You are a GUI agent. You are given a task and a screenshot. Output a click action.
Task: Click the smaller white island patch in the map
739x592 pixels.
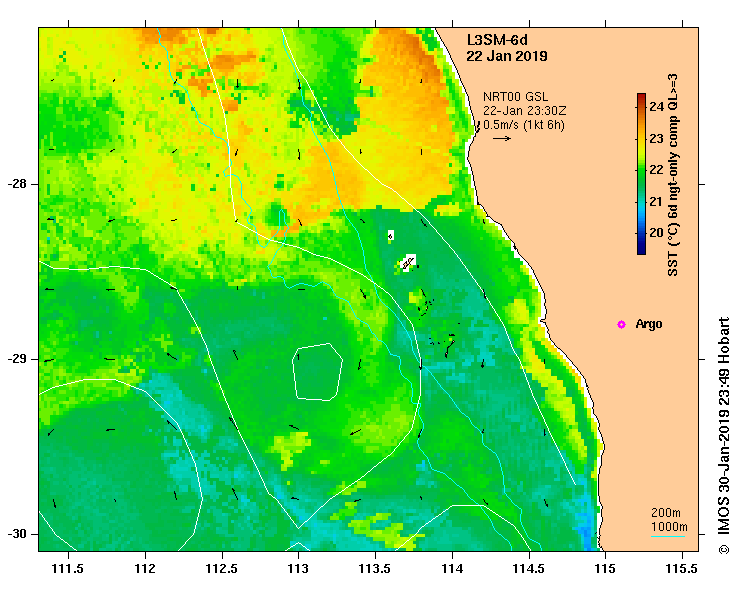[x=390, y=235]
